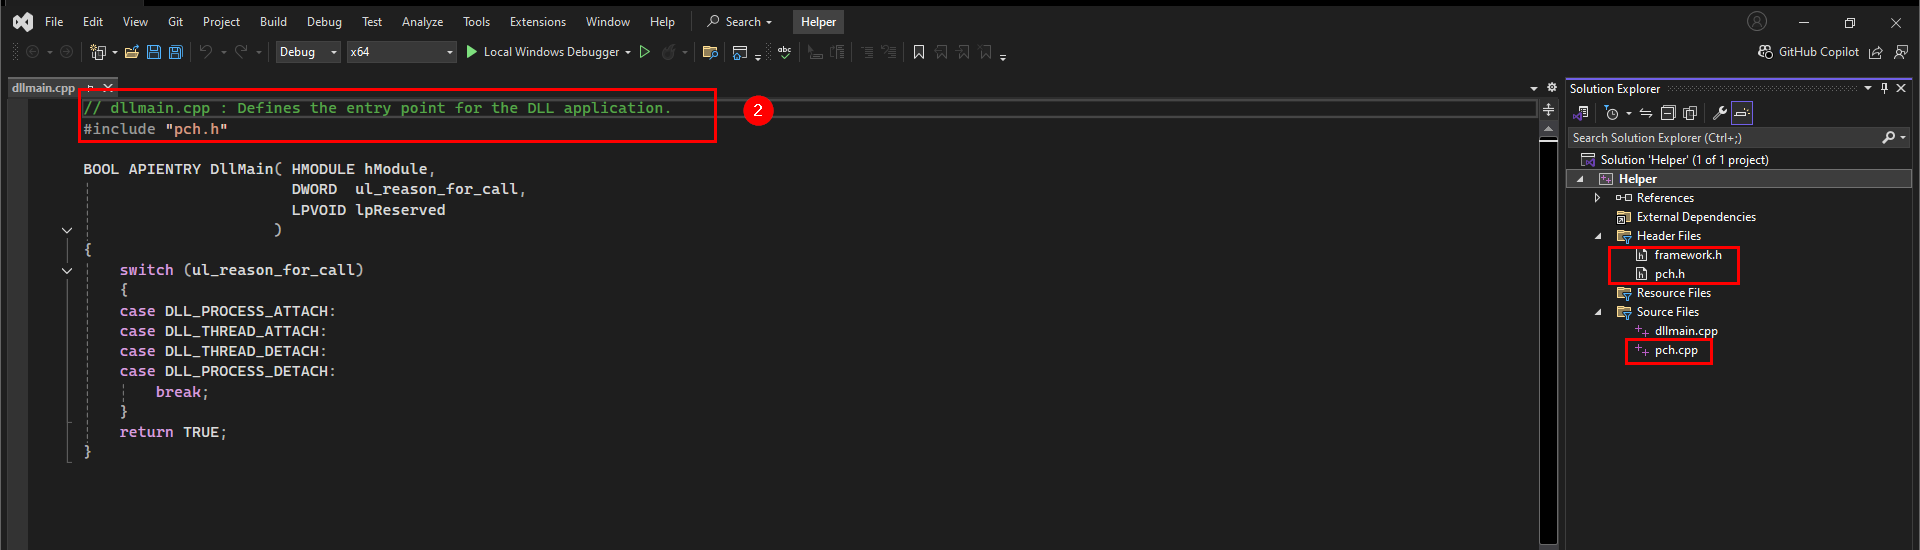Select framework.h in Solution Explorer
The height and width of the screenshot is (550, 1920).
1688,255
